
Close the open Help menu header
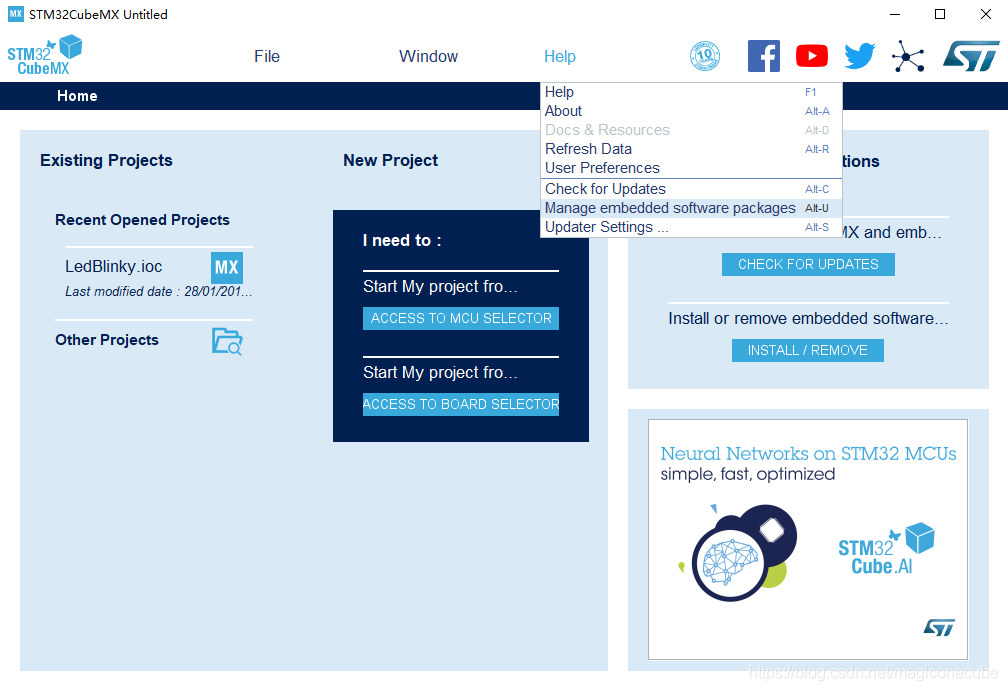(x=560, y=57)
